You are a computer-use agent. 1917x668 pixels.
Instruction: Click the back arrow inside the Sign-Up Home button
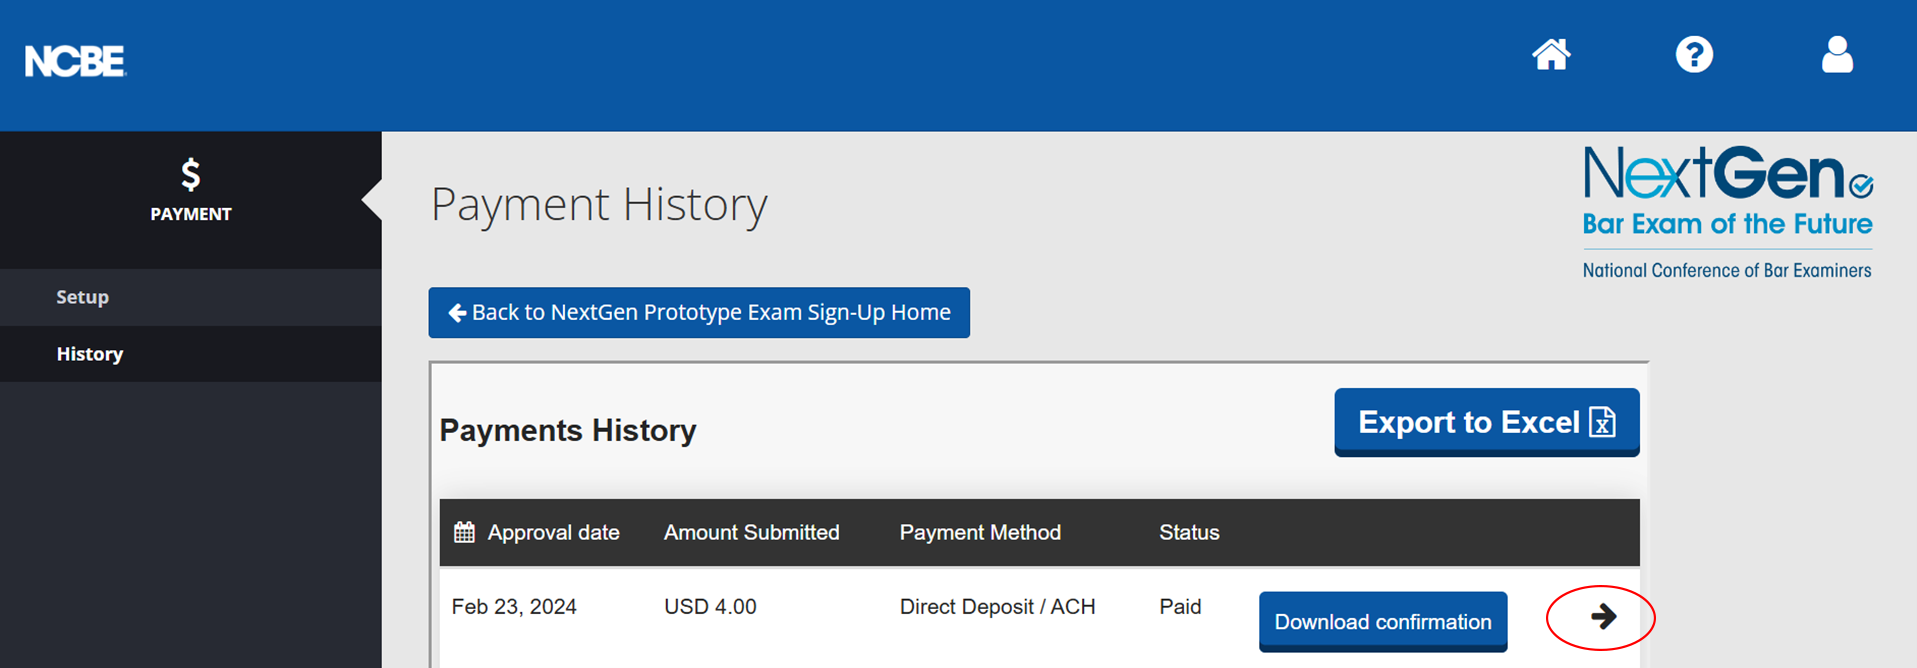click(x=457, y=312)
